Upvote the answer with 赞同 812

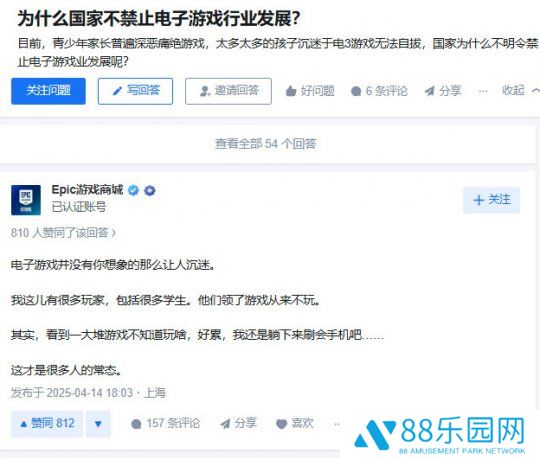pos(47,424)
